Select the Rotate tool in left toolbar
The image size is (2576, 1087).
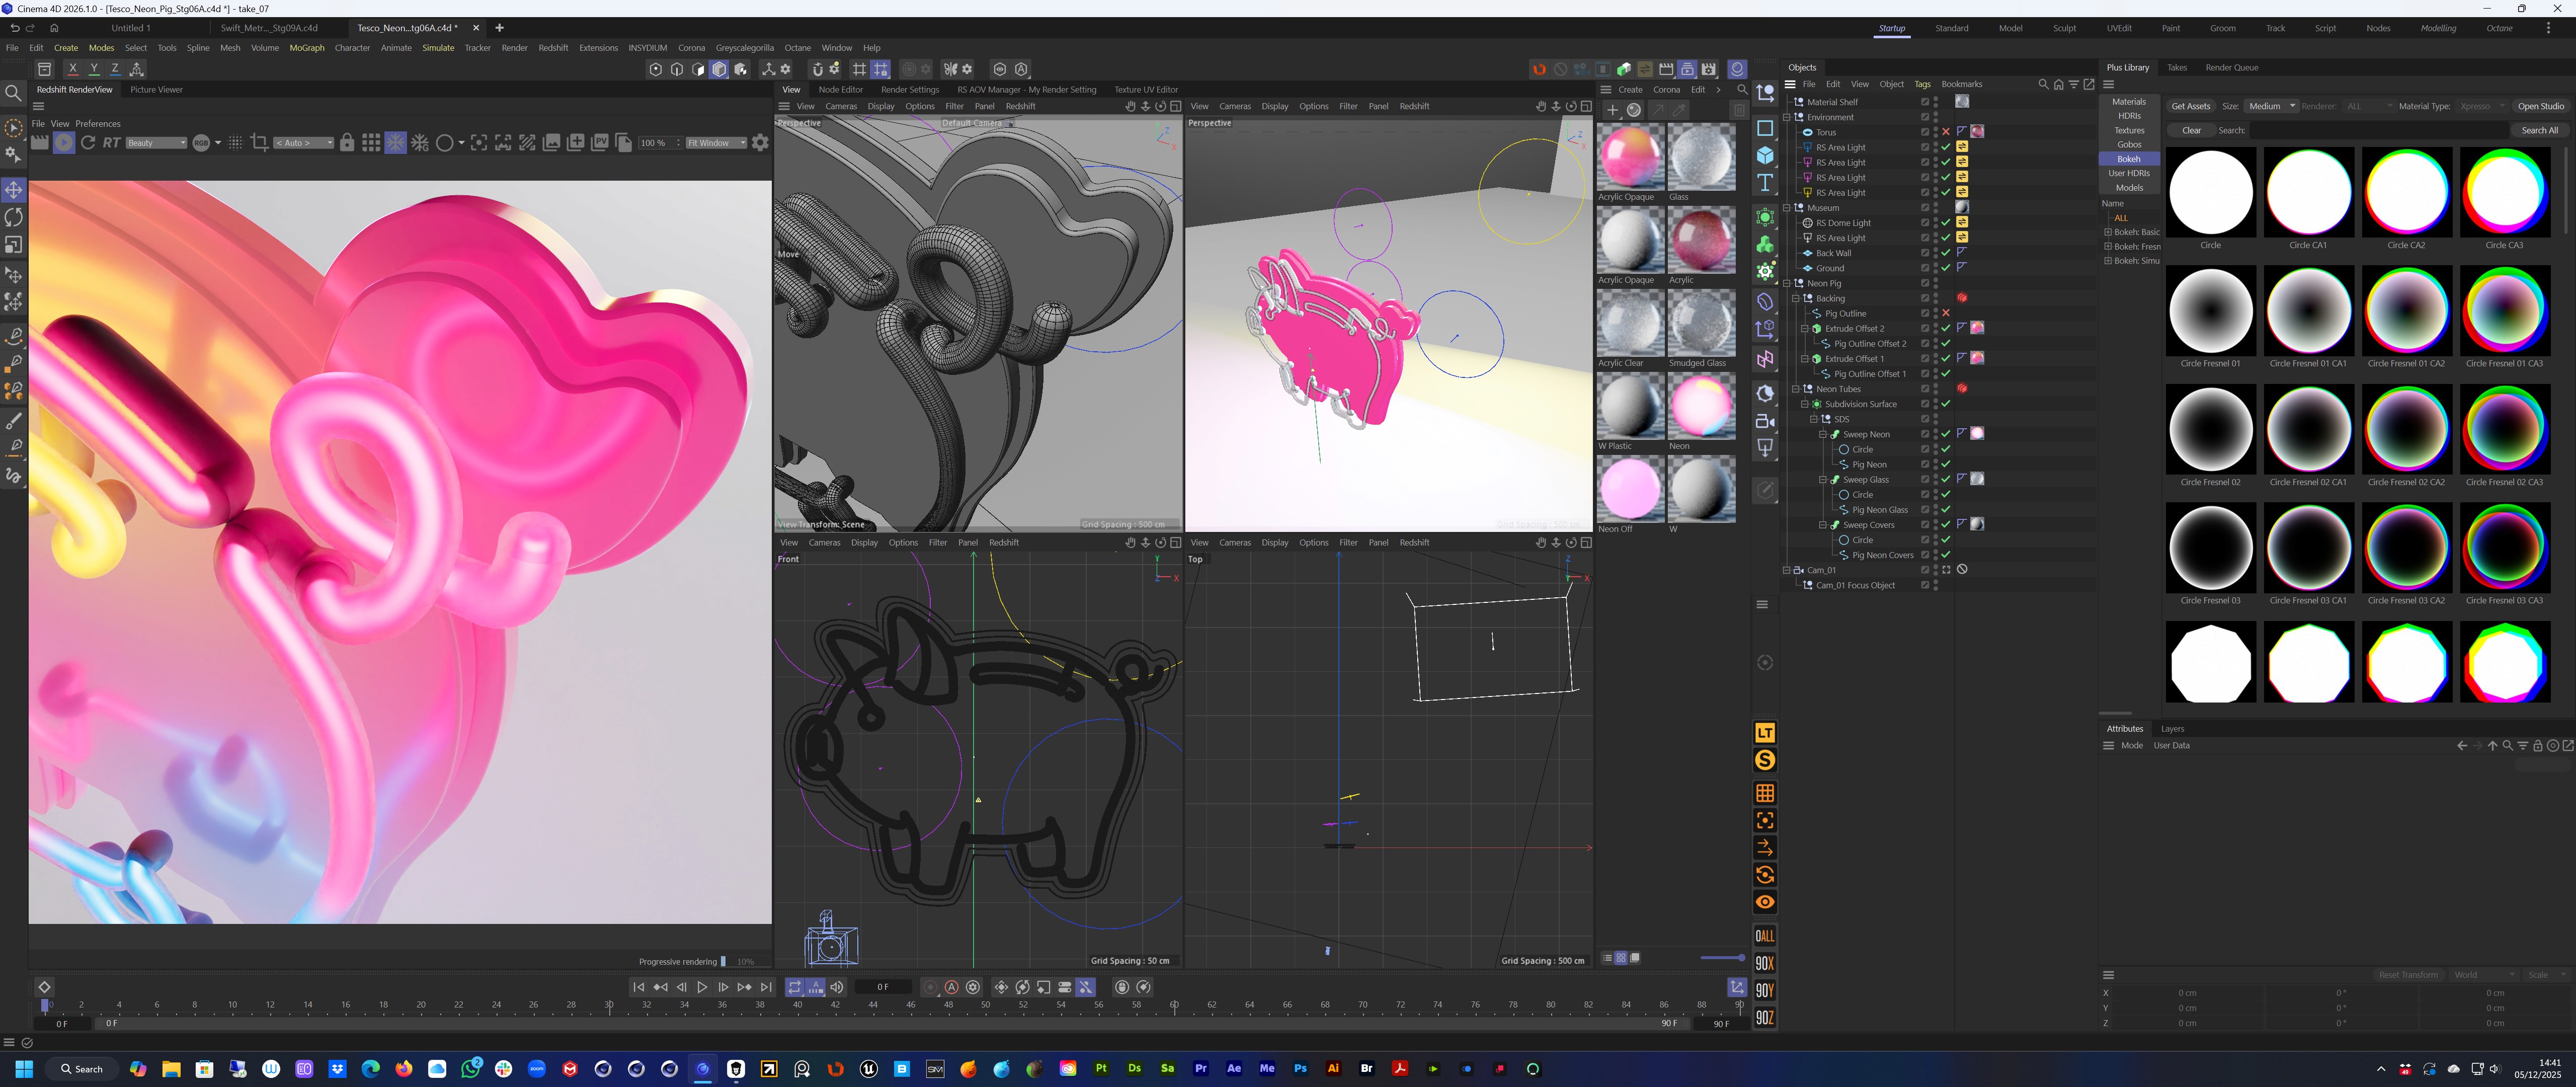click(x=14, y=217)
